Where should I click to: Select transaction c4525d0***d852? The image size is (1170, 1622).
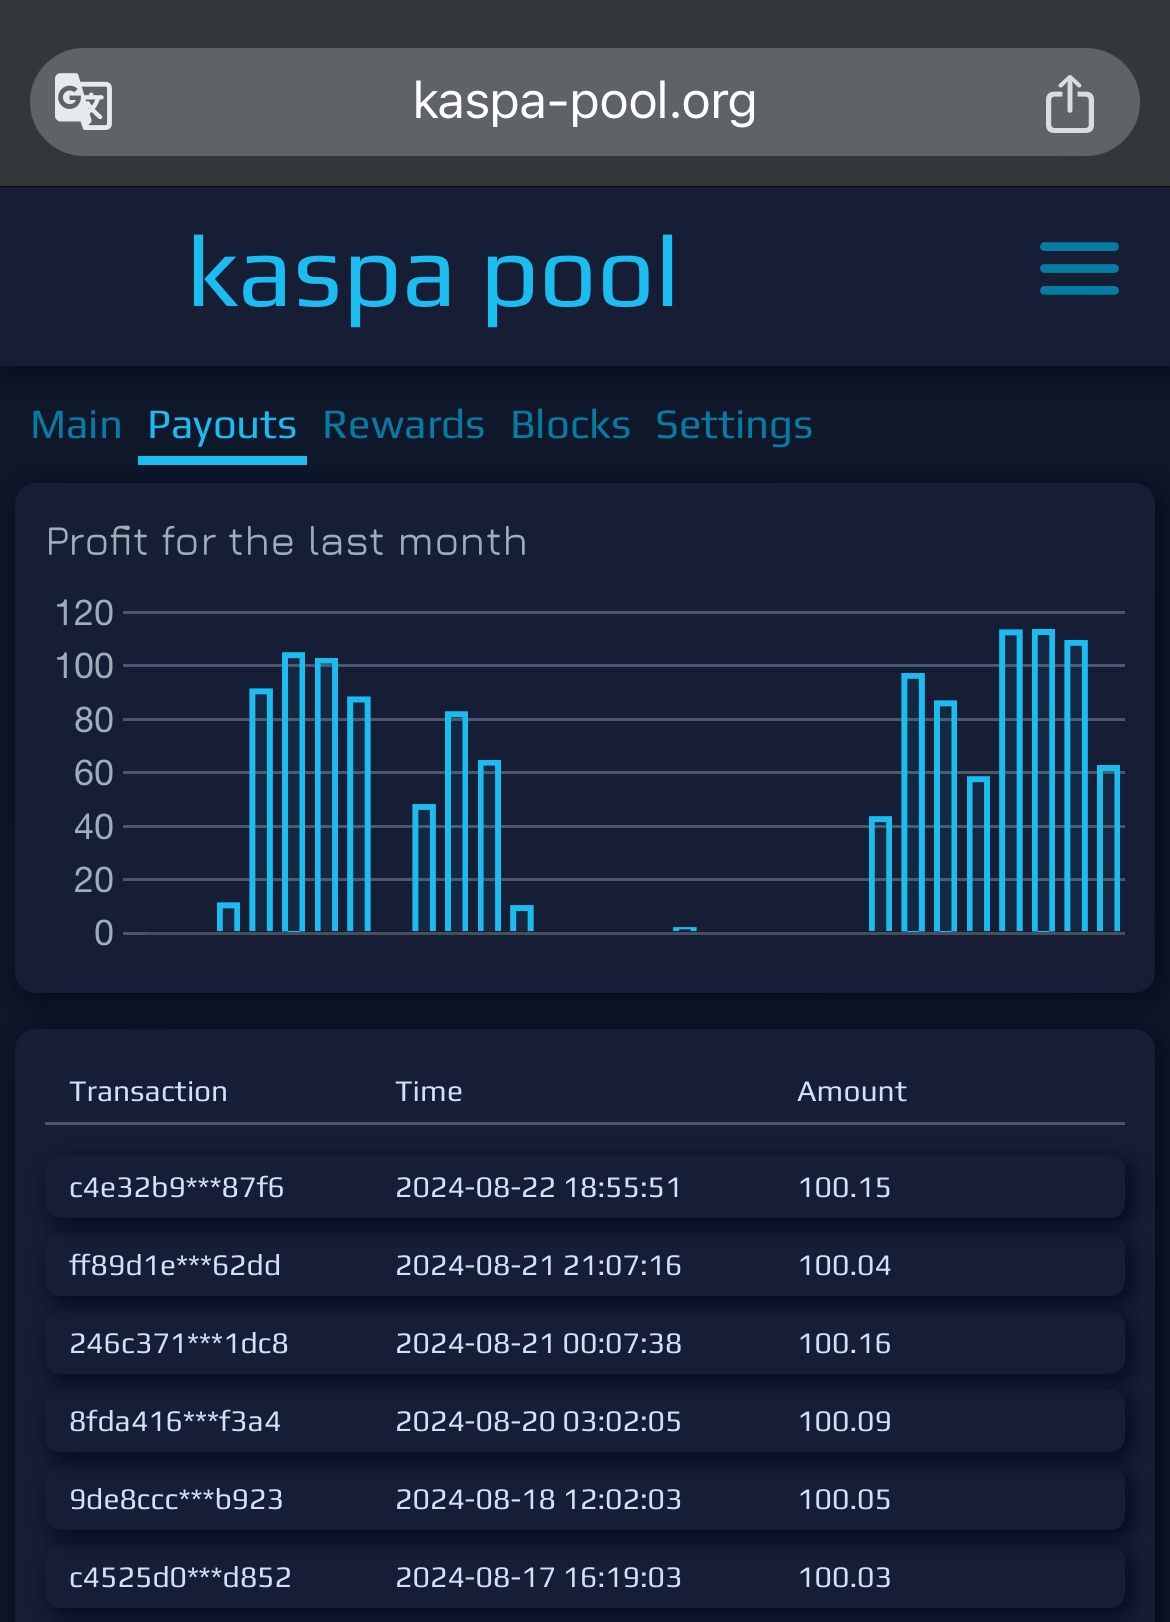[x=180, y=1577]
